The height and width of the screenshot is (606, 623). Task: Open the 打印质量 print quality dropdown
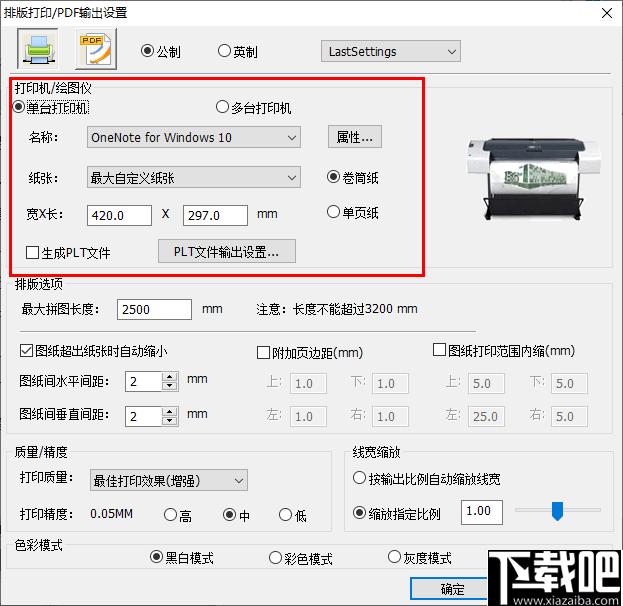point(169,480)
